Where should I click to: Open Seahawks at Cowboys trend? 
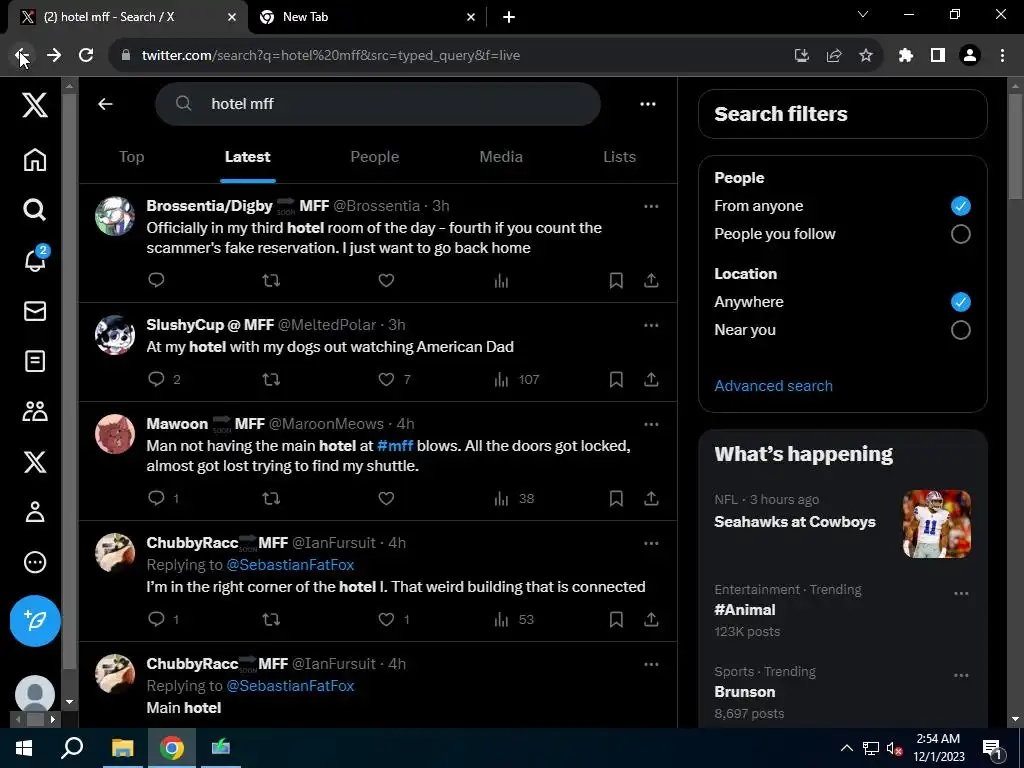click(x=795, y=522)
